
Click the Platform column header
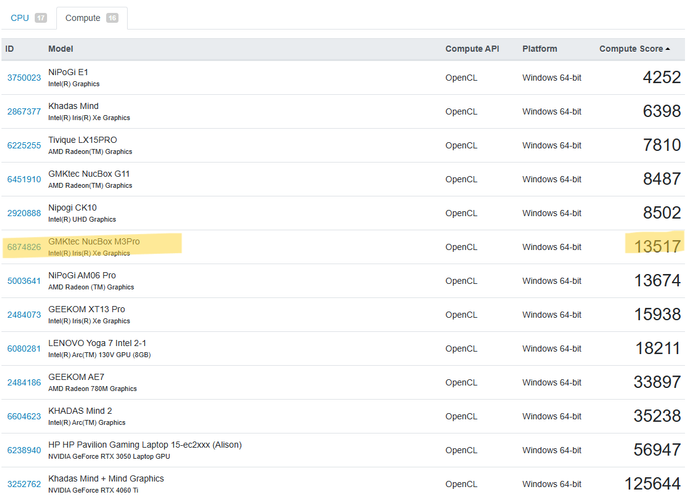[539, 49]
